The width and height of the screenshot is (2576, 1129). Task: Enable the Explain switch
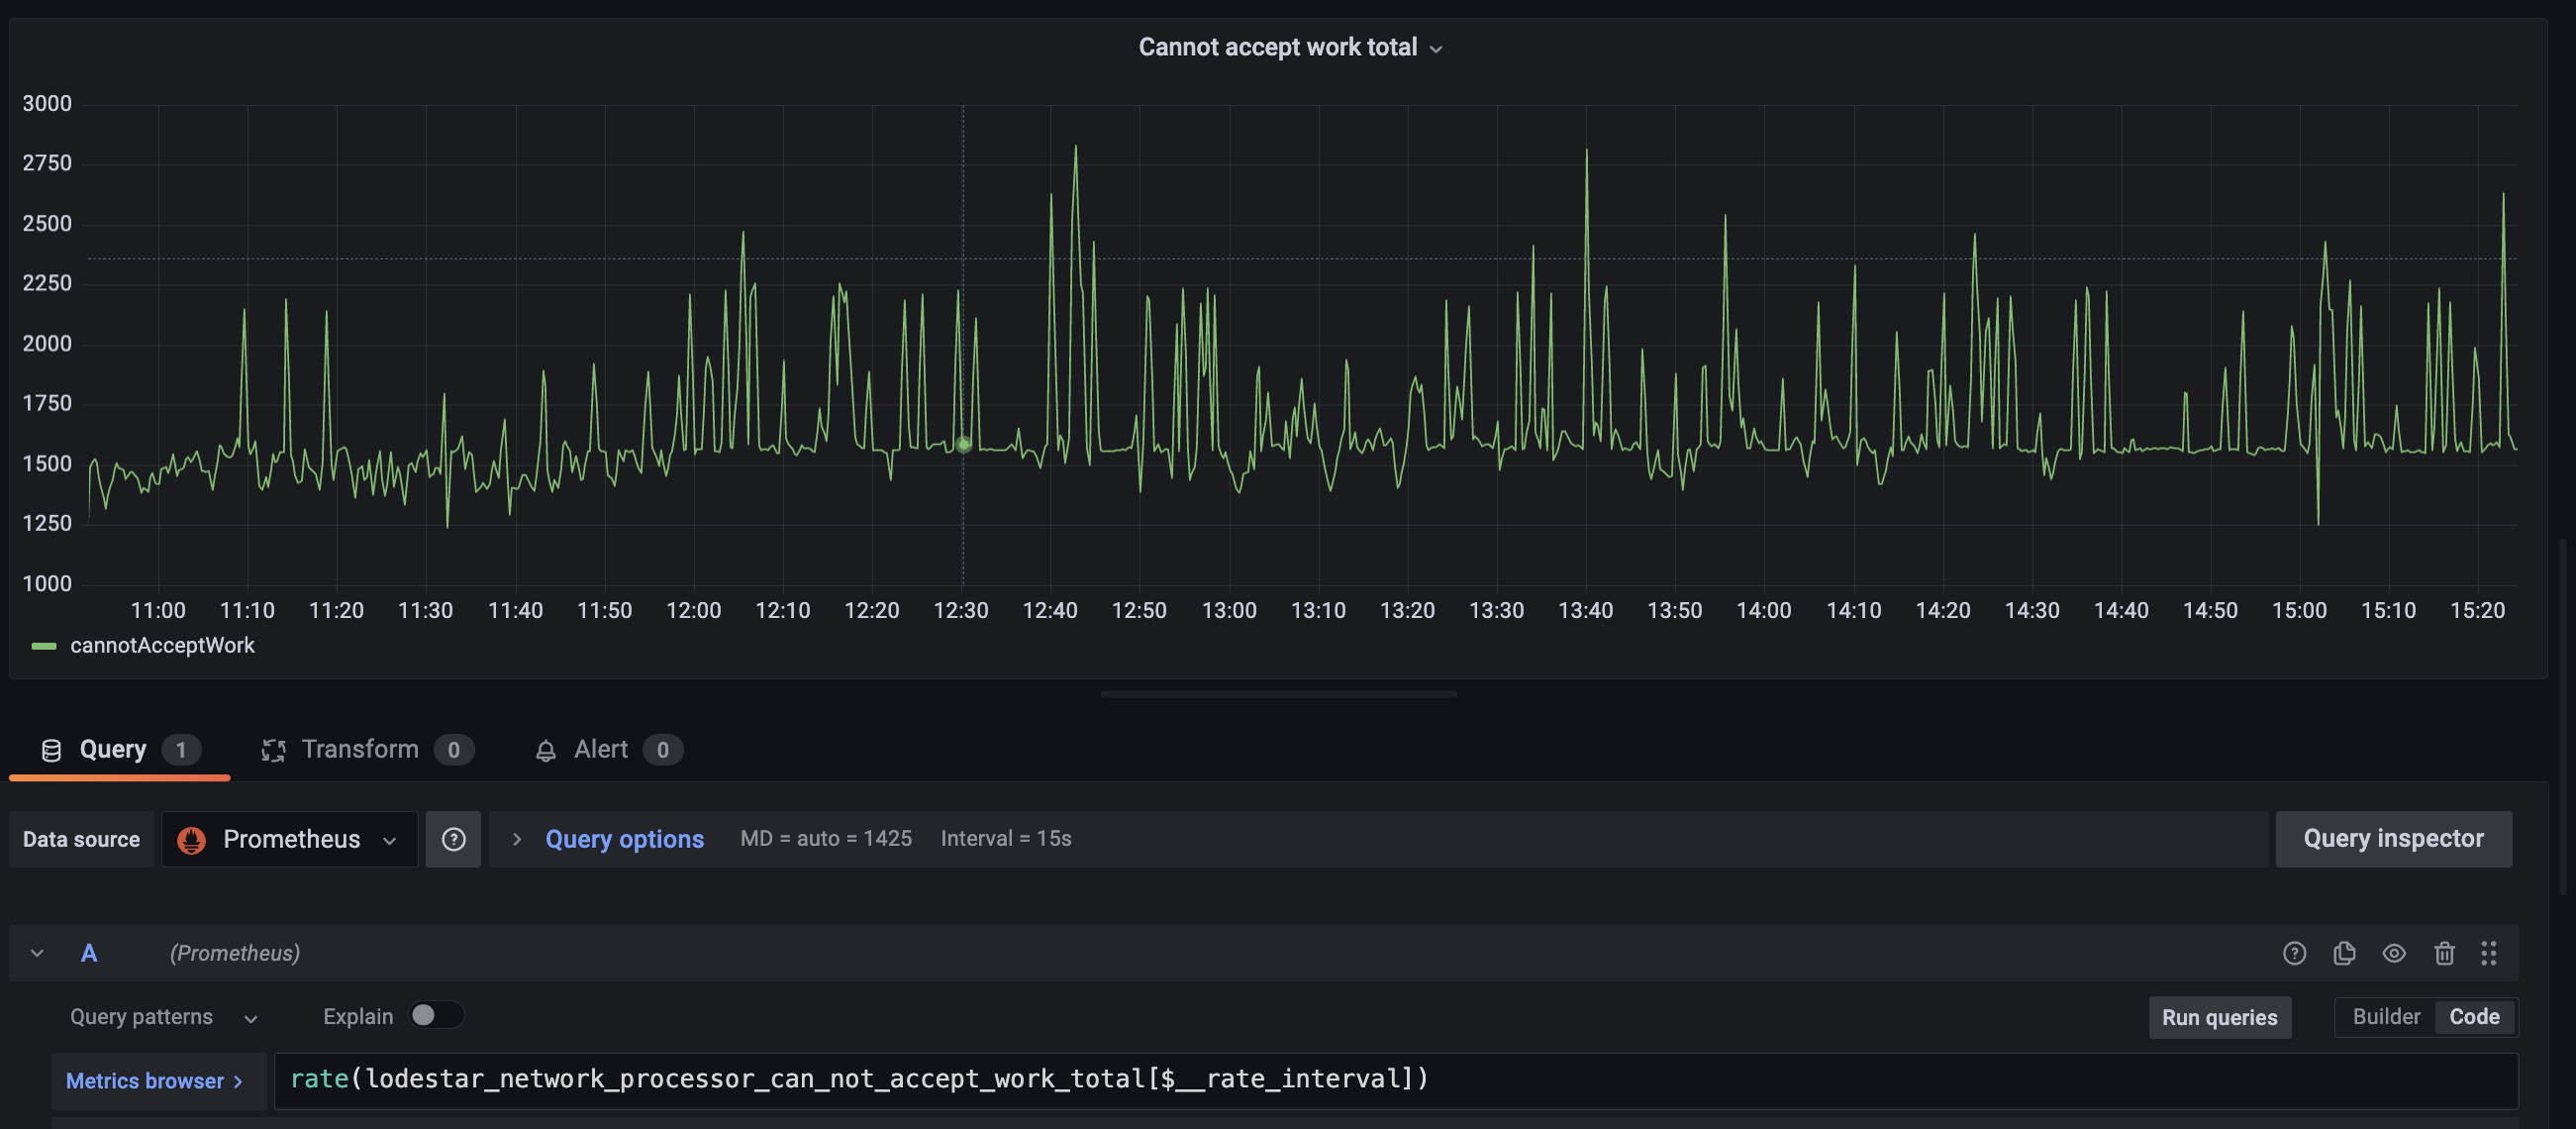tap(436, 1015)
